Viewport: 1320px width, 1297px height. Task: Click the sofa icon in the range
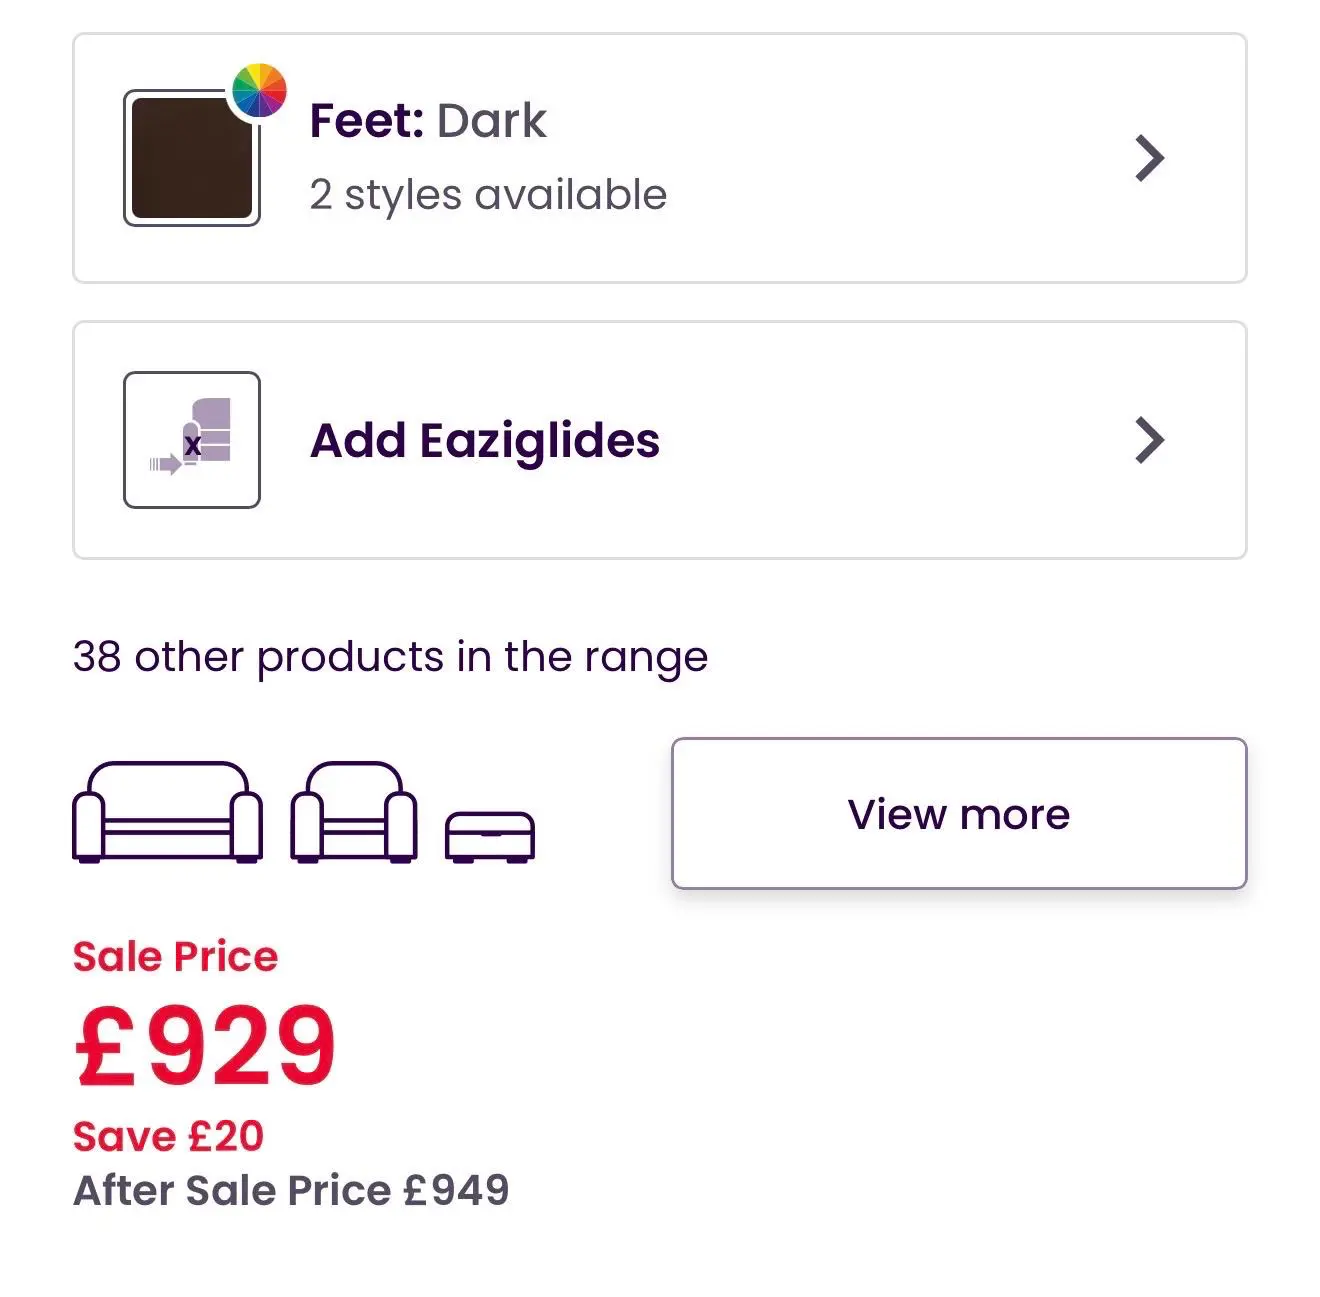pyautogui.click(x=167, y=812)
